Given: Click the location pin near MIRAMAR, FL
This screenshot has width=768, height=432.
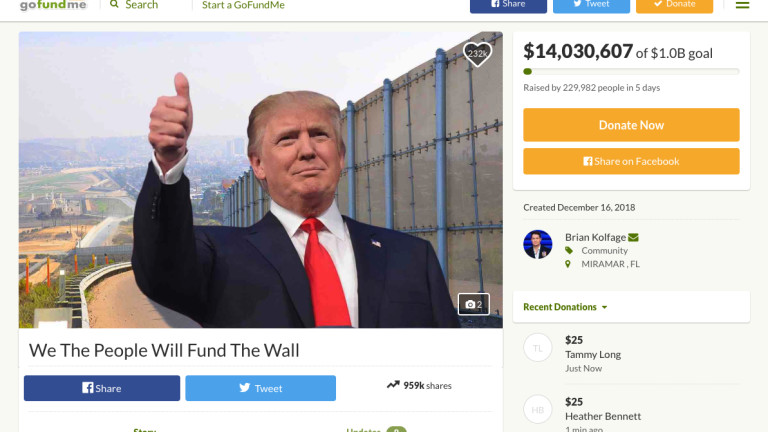Looking at the screenshot, I should point(568,264).
